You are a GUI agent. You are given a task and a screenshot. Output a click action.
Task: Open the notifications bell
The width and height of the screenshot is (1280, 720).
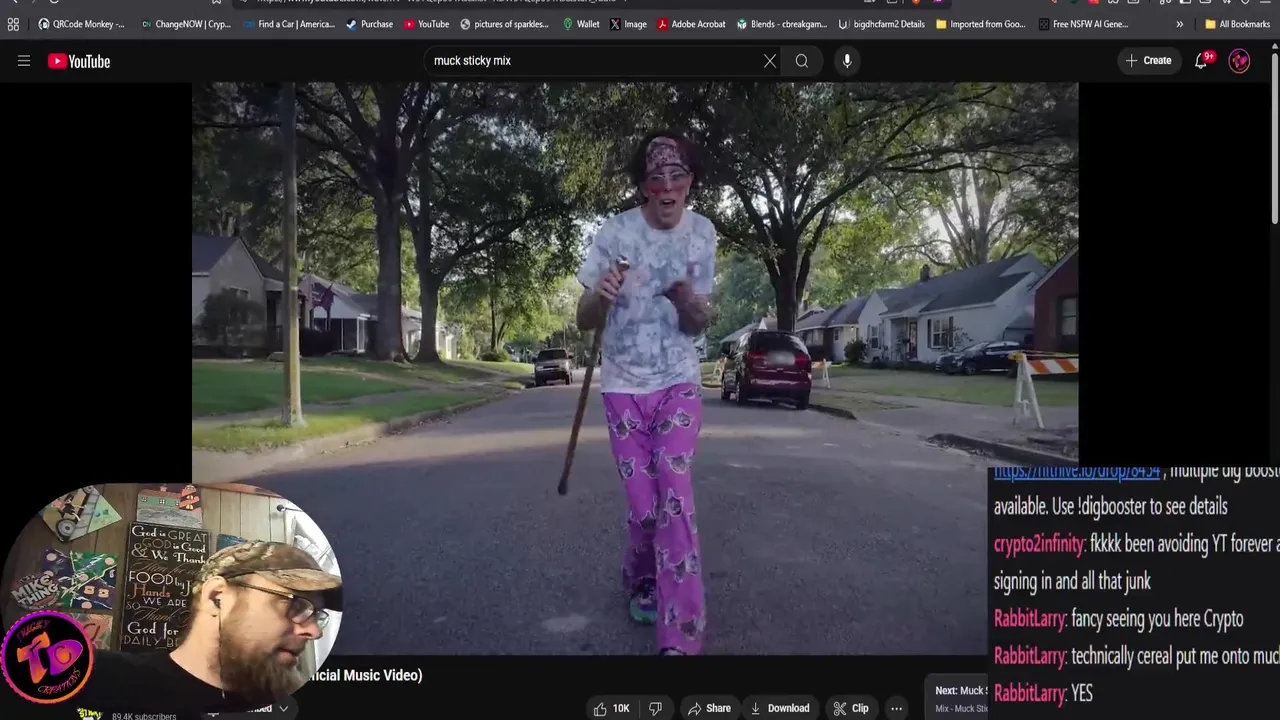[x=1202, y=61]
